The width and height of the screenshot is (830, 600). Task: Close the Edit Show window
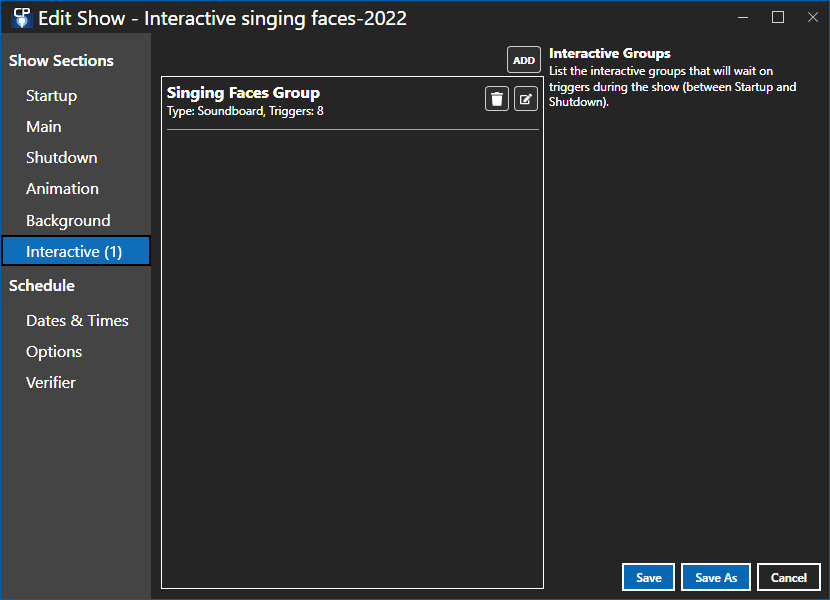813,17
